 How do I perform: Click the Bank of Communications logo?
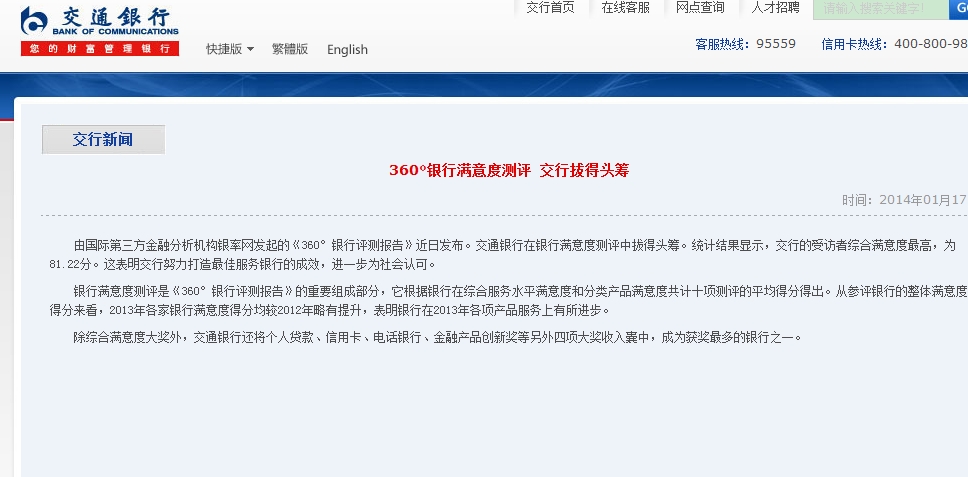99,22
